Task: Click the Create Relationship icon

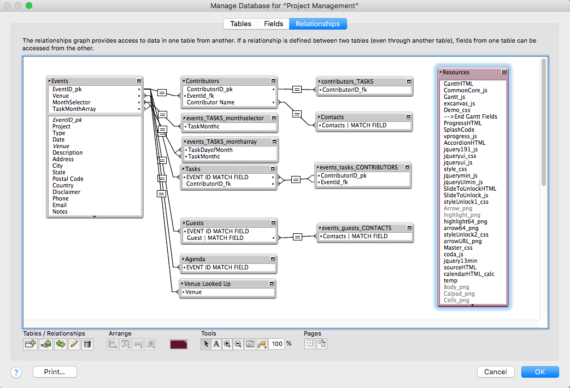Action: (46, 344)
